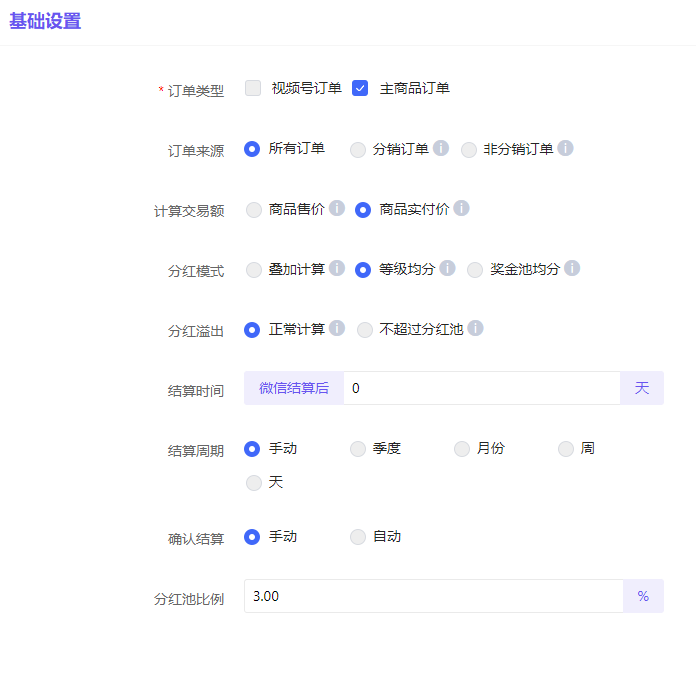Screen dimensions: 696x697
Task: Click info icon beside 商品实付价
Action: (461, 208)
